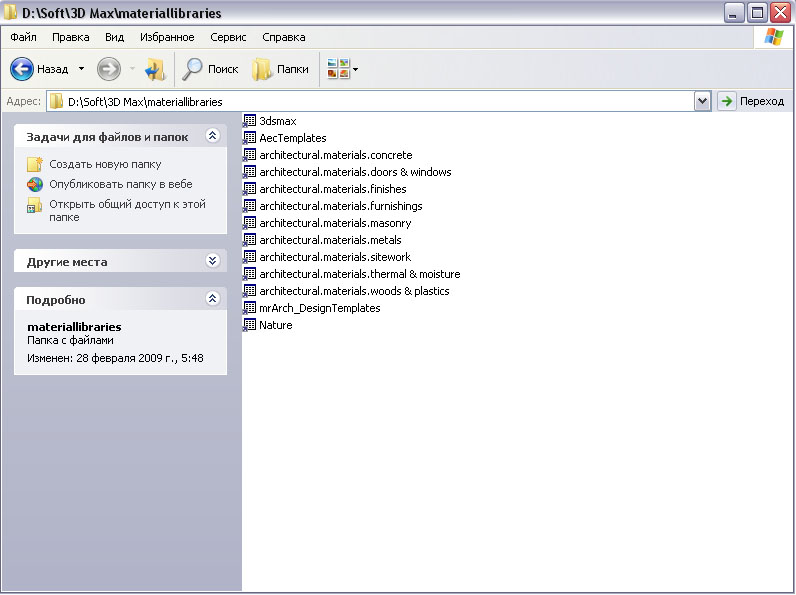Click the Назад button label
Image resolution: width=796 pixels, height=595 pixels.
52,69
